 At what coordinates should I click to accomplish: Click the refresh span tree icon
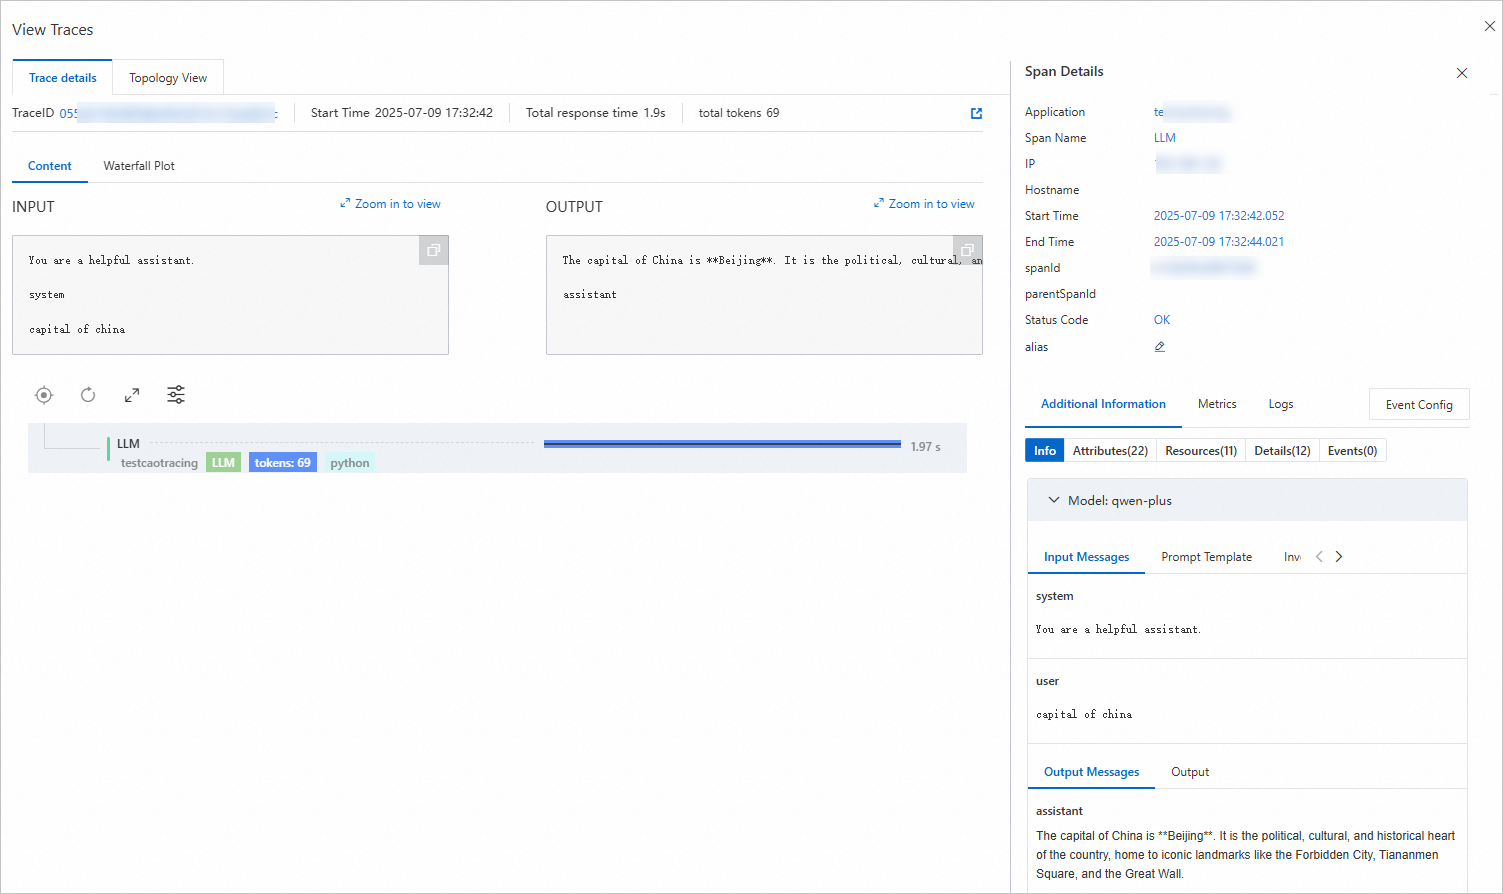click(x=88, y=395)
